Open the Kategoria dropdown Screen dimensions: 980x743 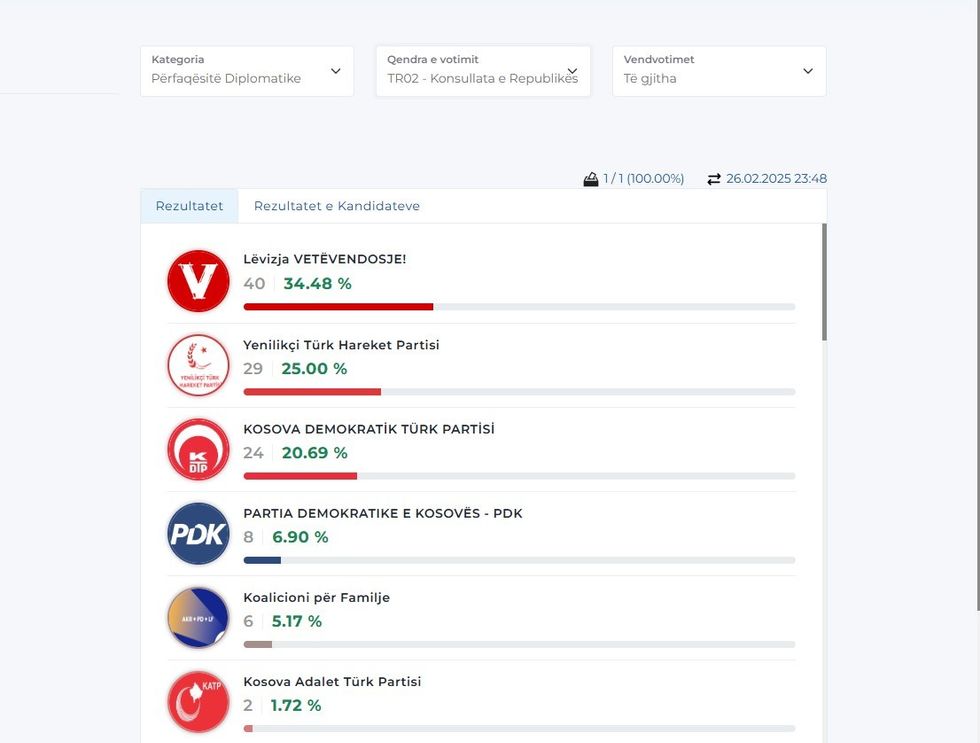pyautogui.click(x=246, y=70)
